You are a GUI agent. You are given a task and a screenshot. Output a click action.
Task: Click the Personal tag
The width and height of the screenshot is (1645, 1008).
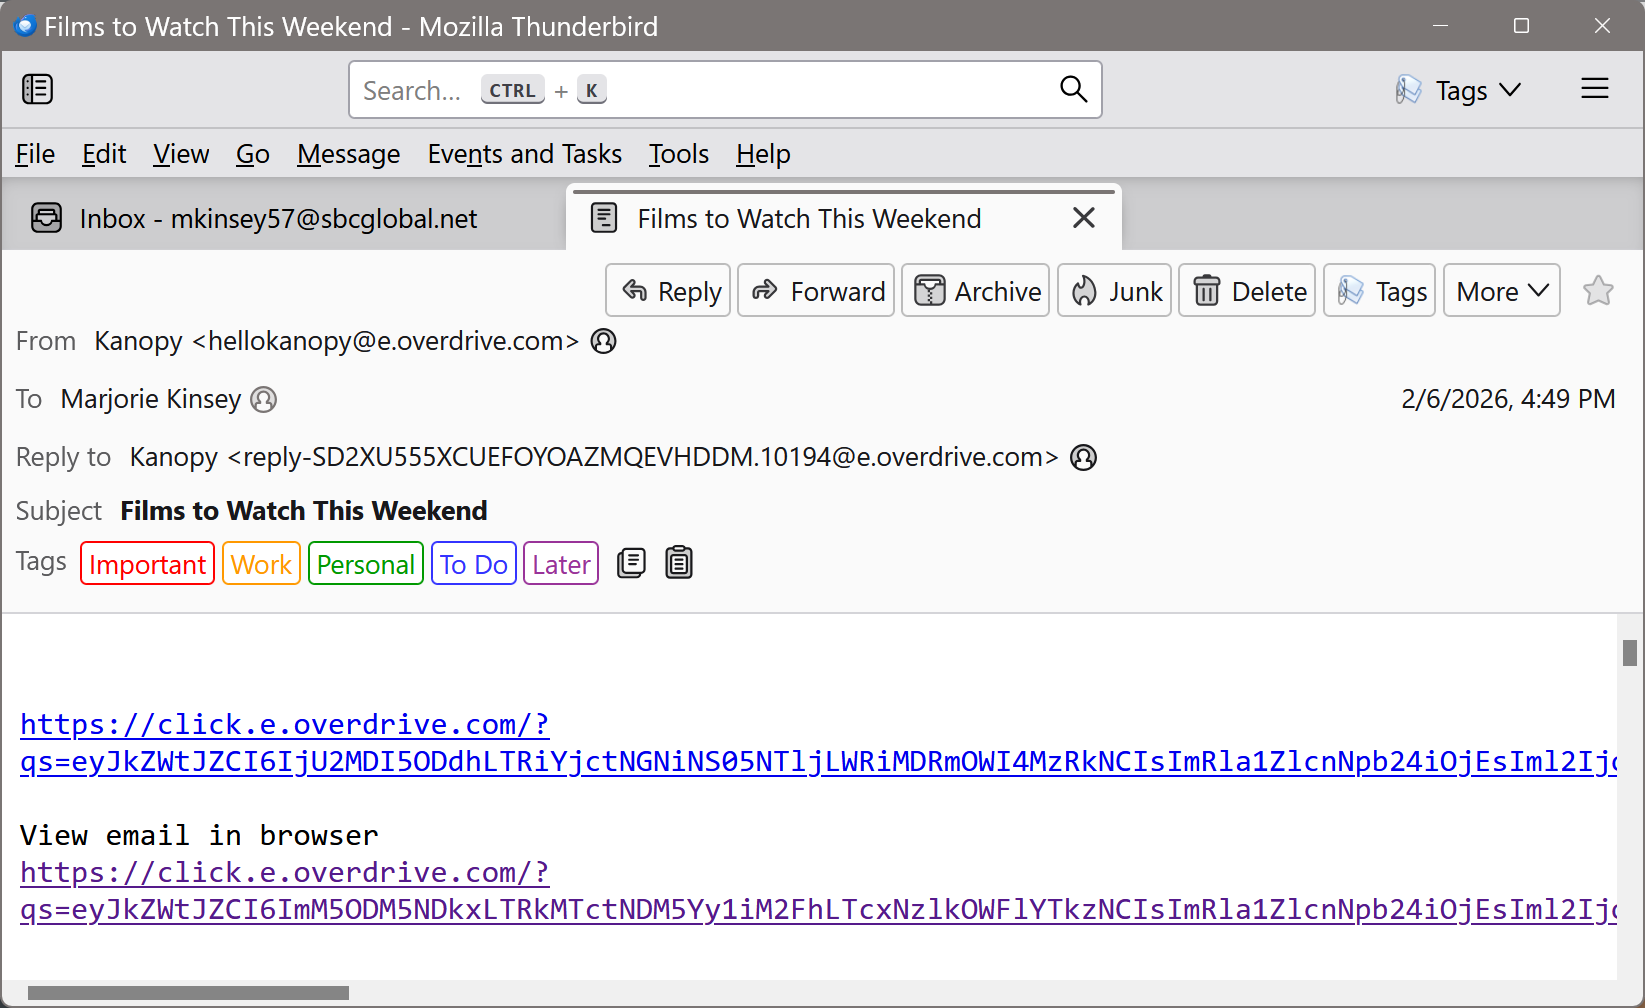pos(366,564)
